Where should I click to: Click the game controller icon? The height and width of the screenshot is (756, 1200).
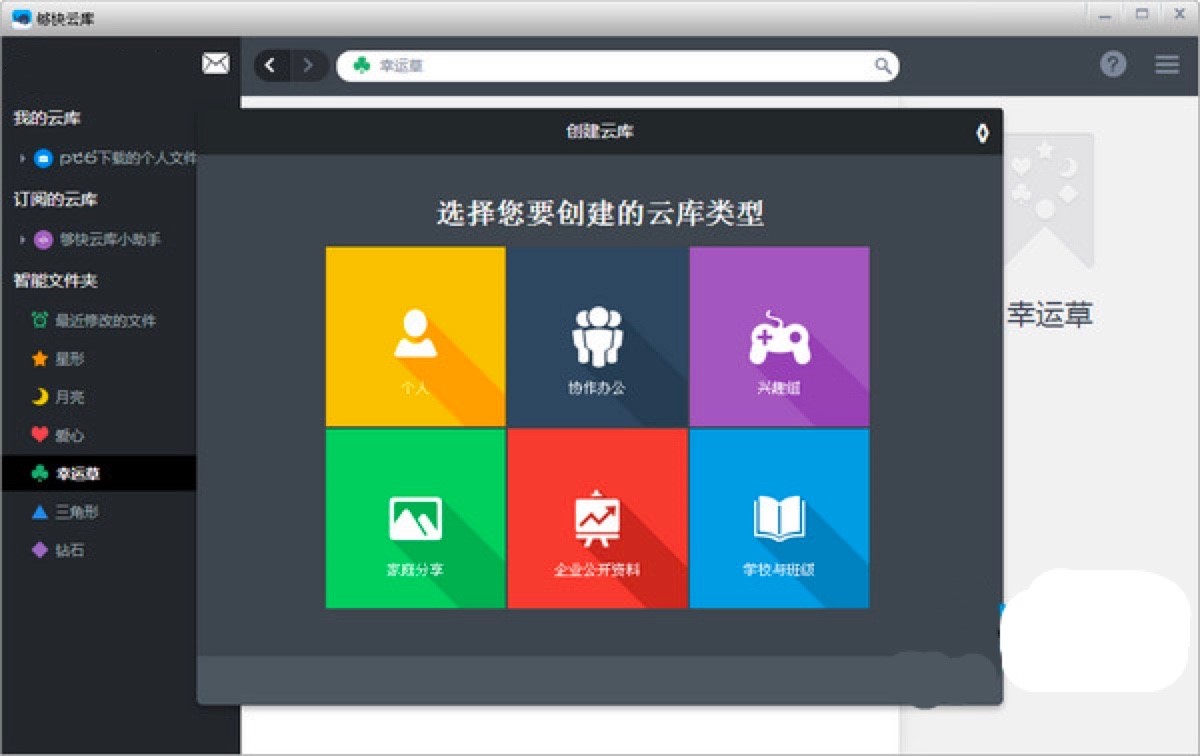pos(779,338)
